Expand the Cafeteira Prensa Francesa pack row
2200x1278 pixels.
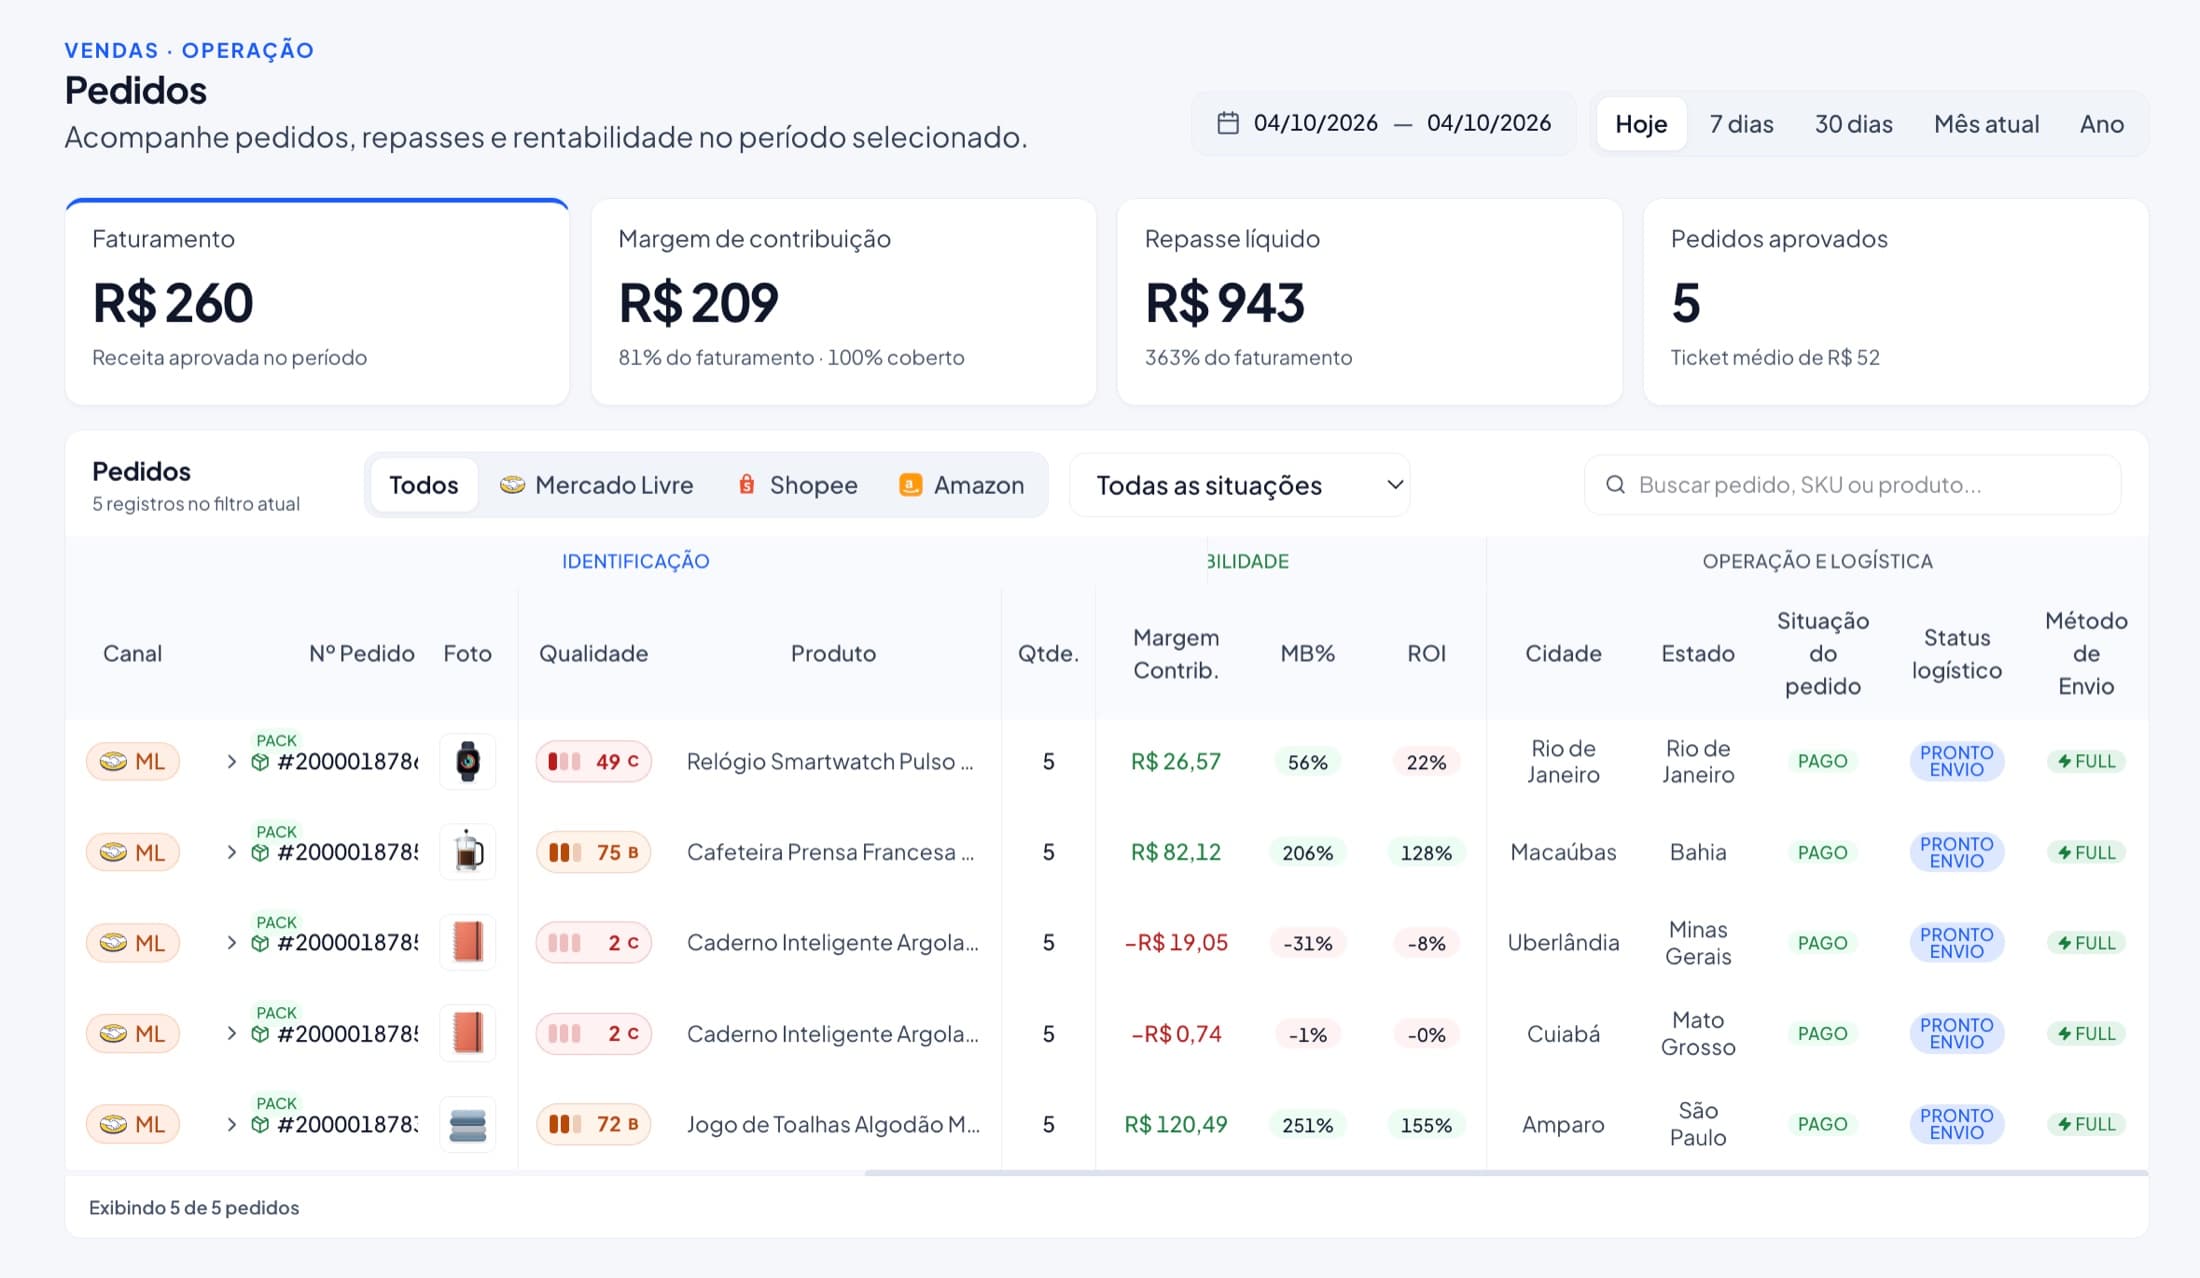click(x=231, y=853)
